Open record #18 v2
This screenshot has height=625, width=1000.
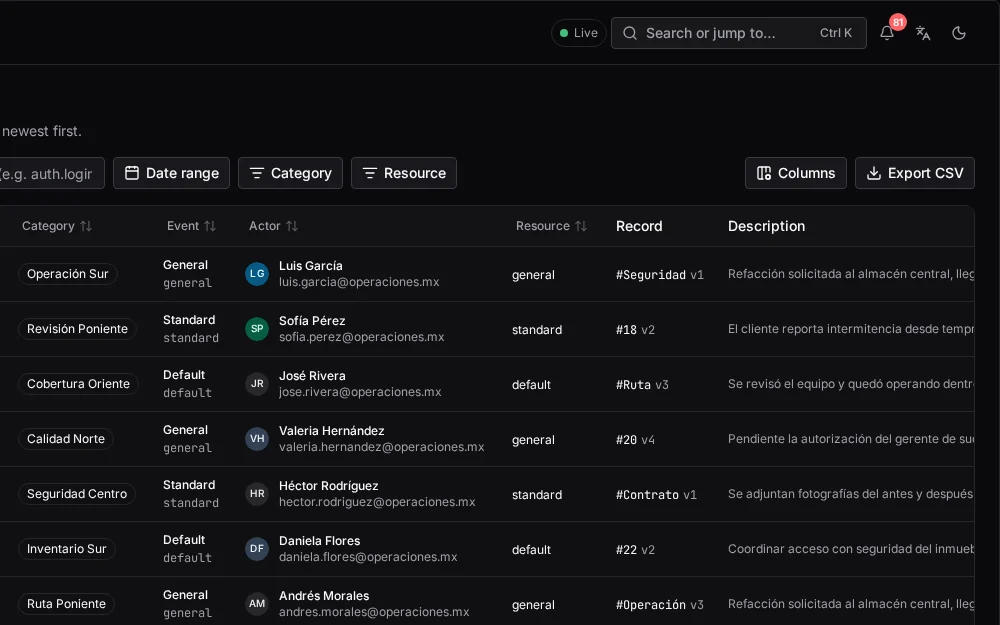[x=635, y=330]
